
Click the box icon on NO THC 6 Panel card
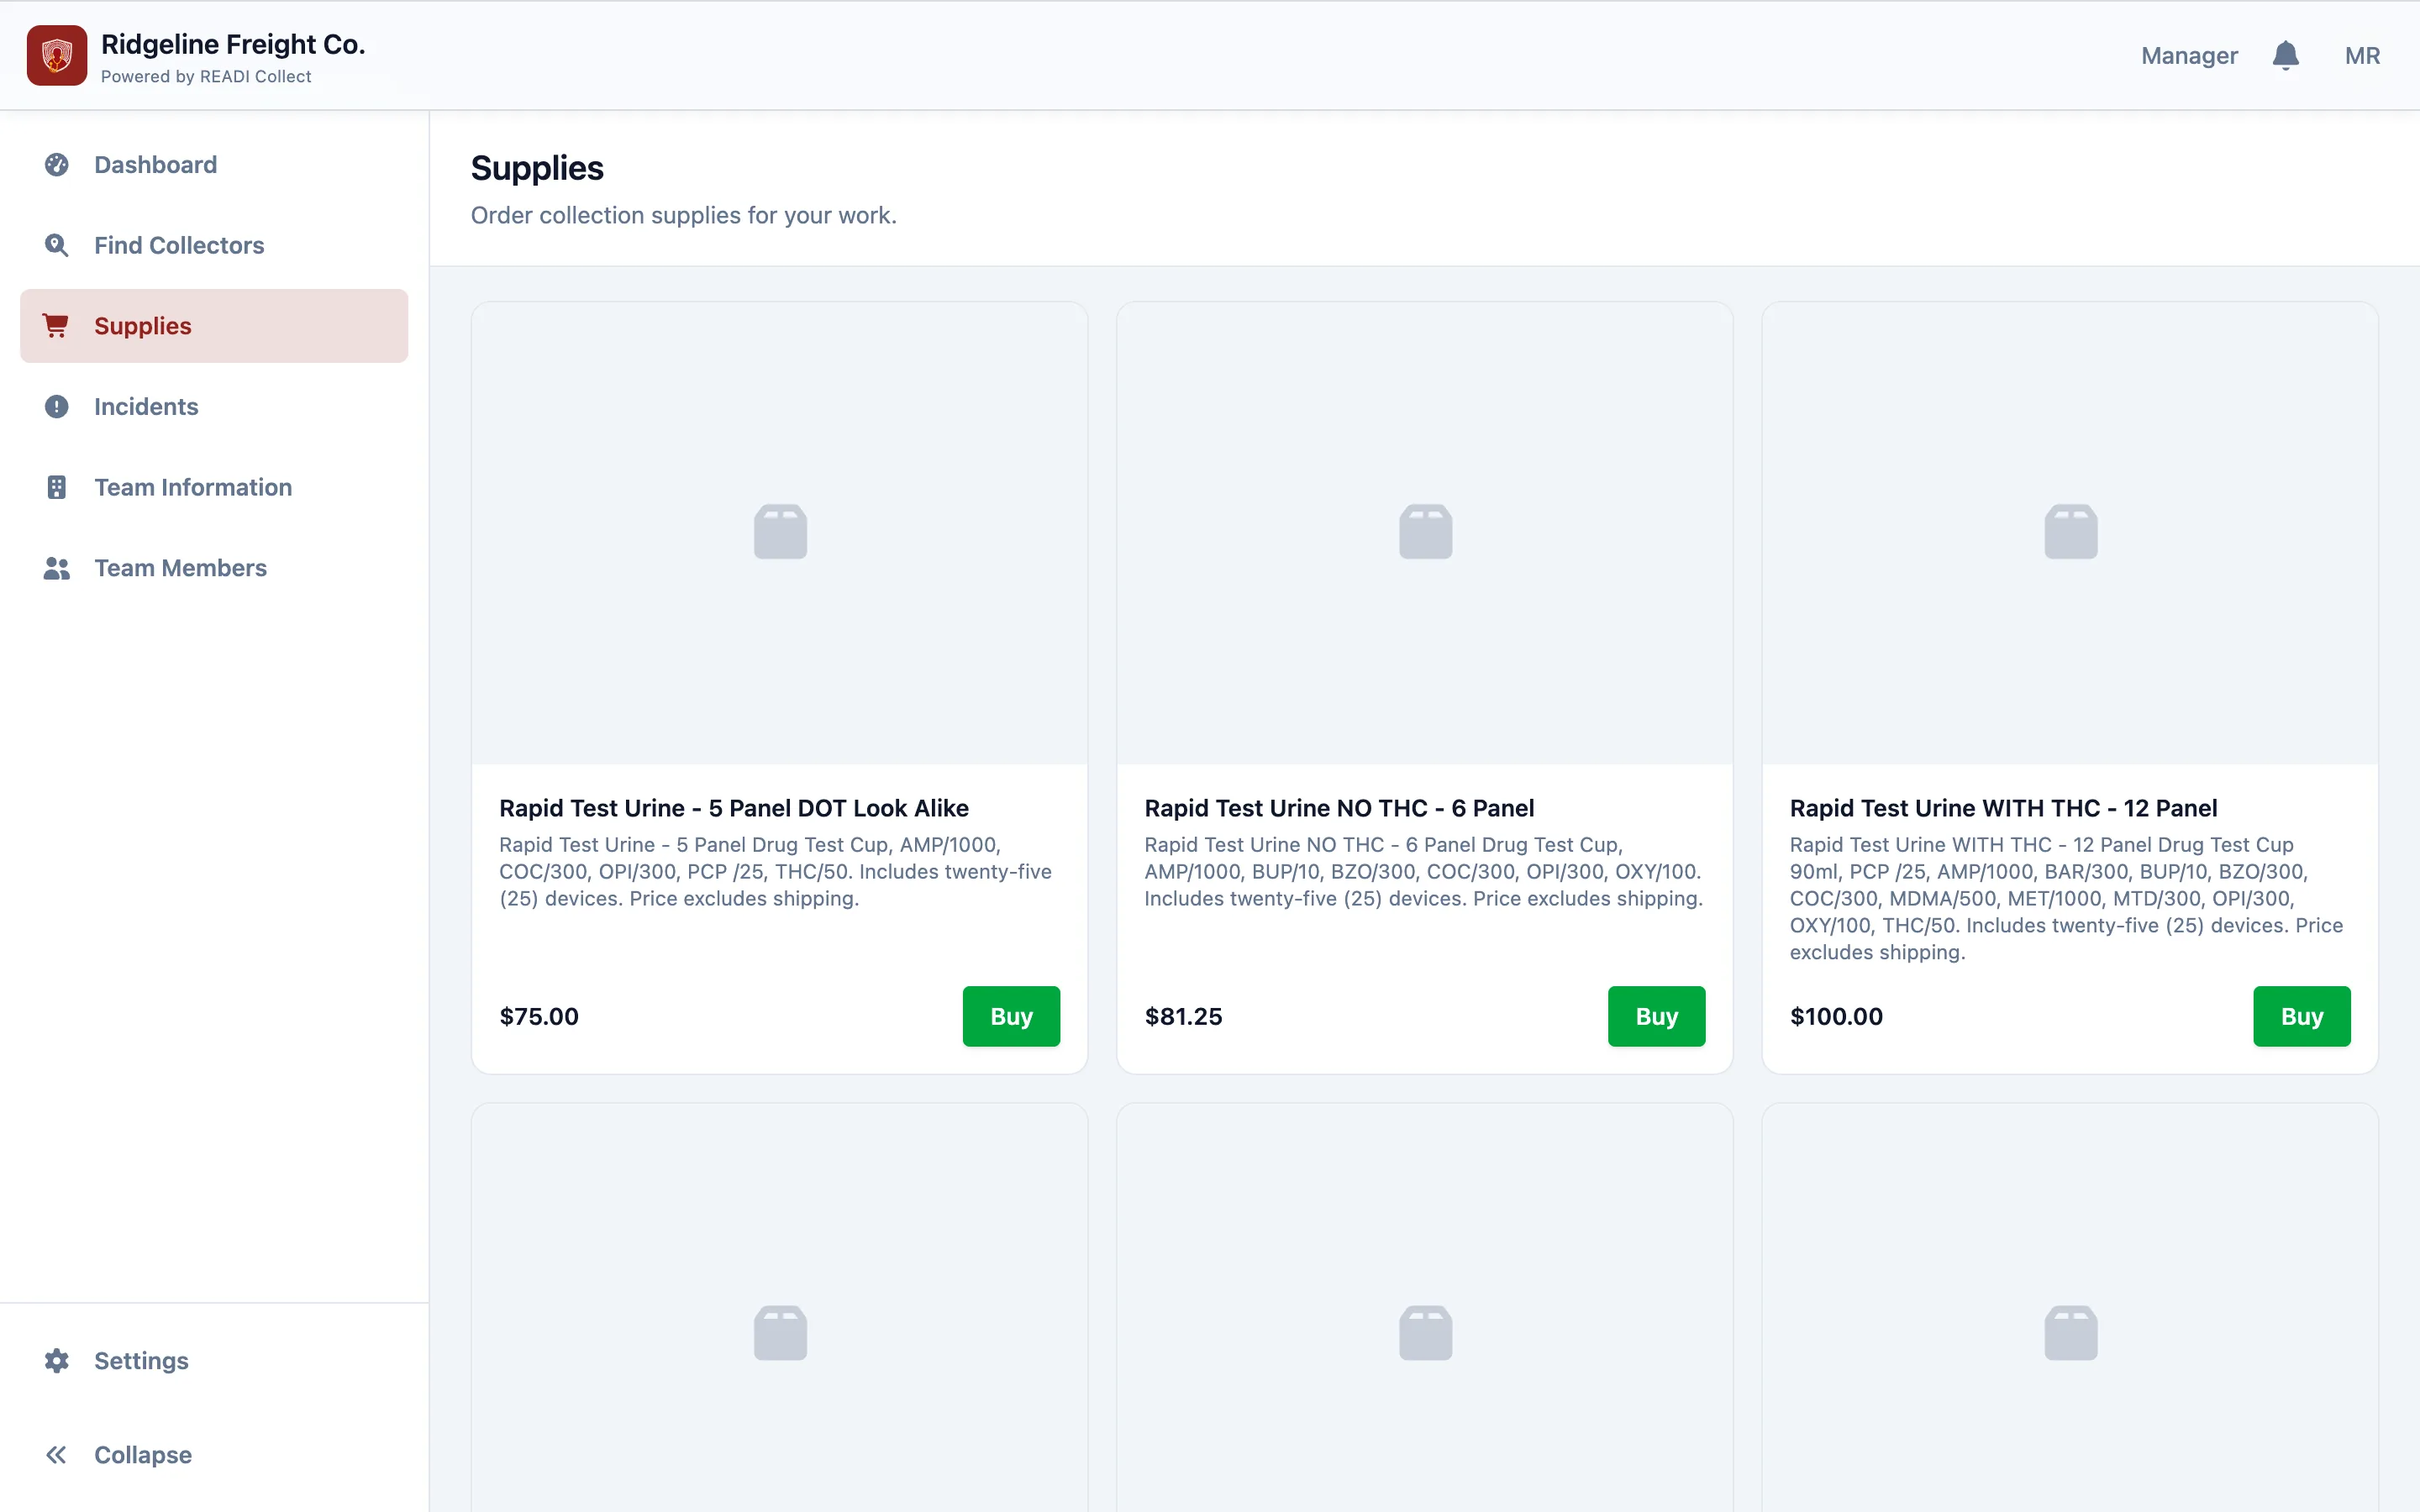[x=1425, y=532]
